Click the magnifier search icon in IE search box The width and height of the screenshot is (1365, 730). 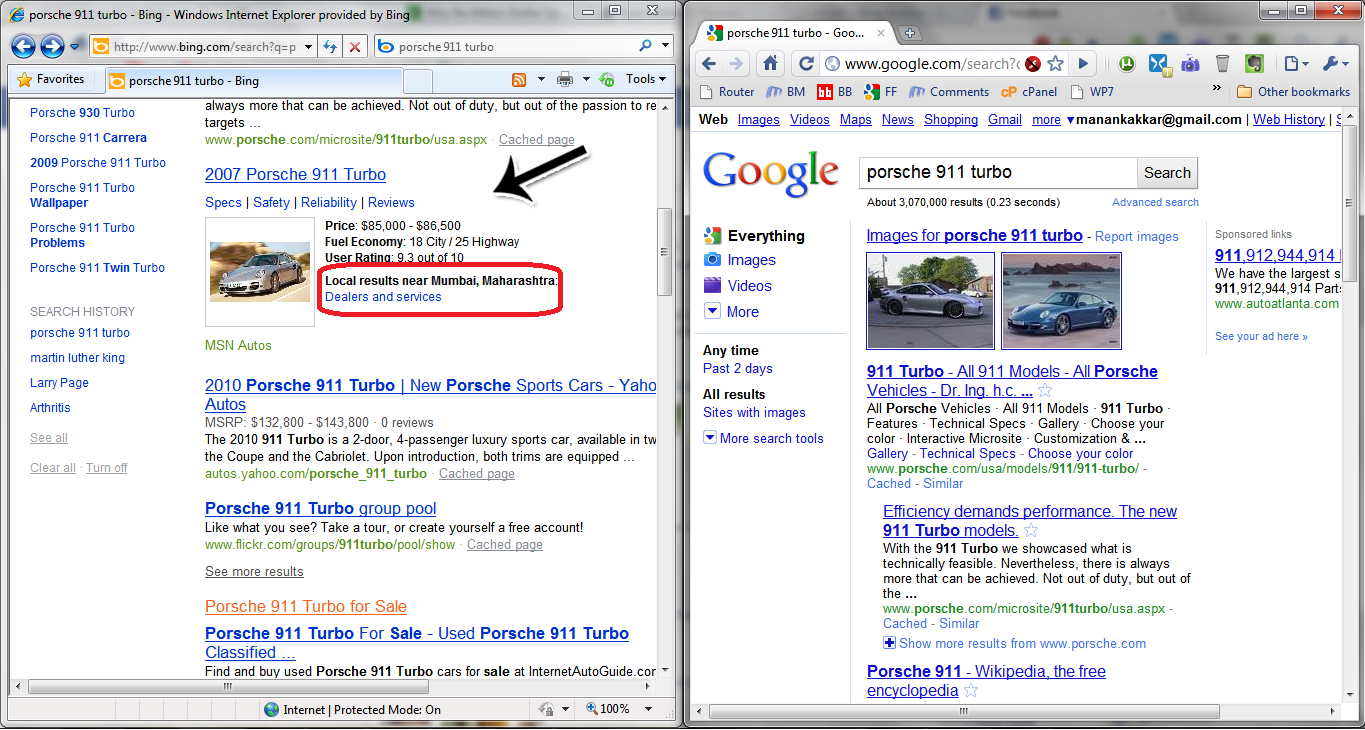click(x=645, y=46)
